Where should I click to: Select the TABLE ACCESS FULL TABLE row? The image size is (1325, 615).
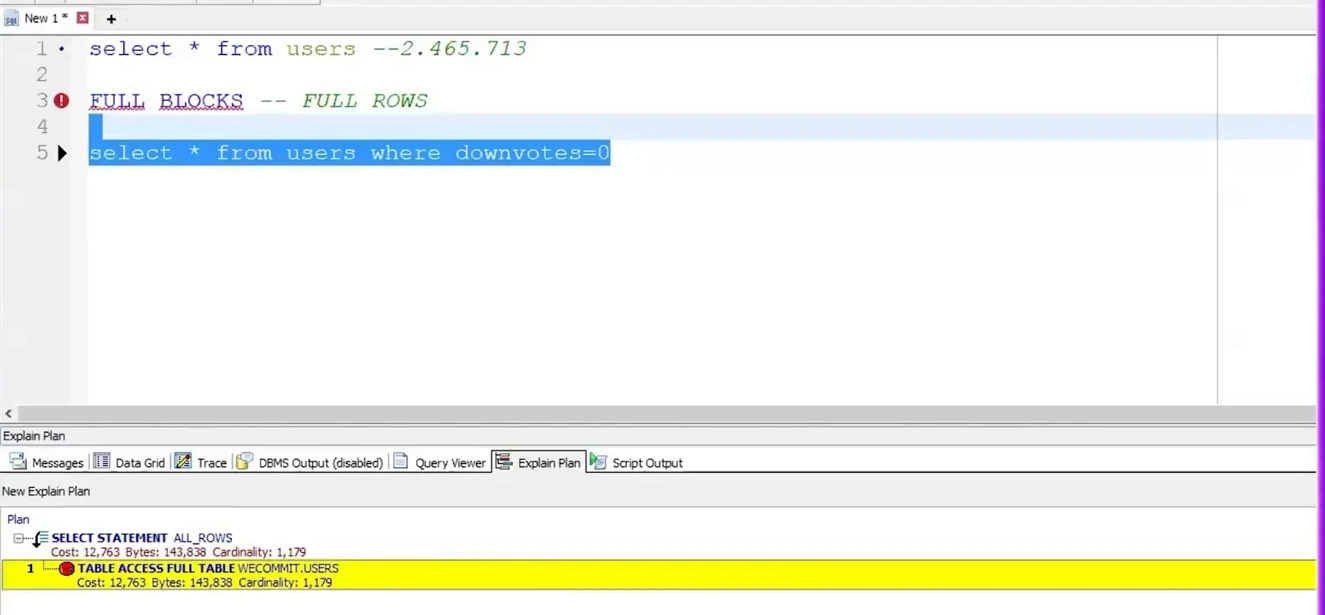(x=660, y=575)
